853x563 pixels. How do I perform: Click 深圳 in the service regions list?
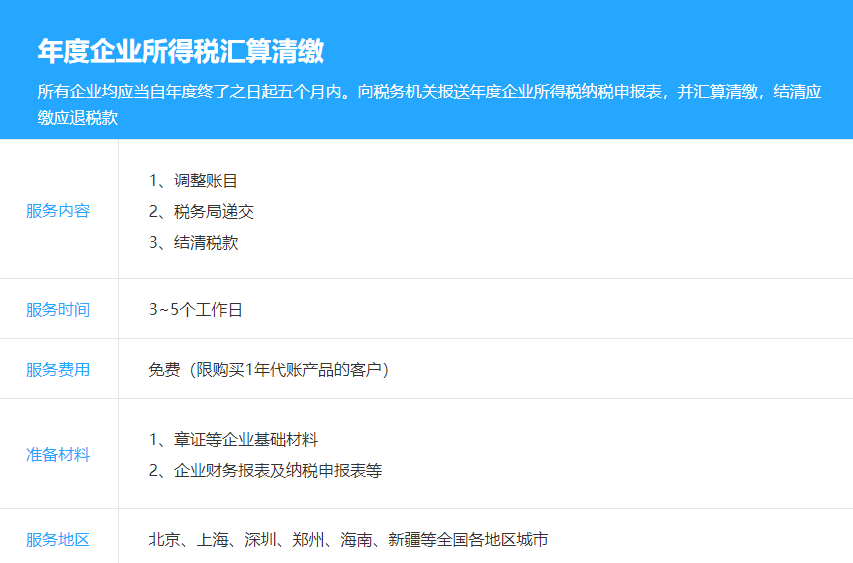(260, 540)
